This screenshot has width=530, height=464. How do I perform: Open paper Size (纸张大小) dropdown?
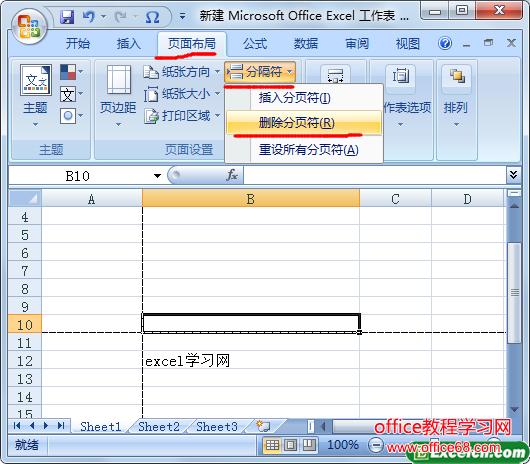point(182,94)
